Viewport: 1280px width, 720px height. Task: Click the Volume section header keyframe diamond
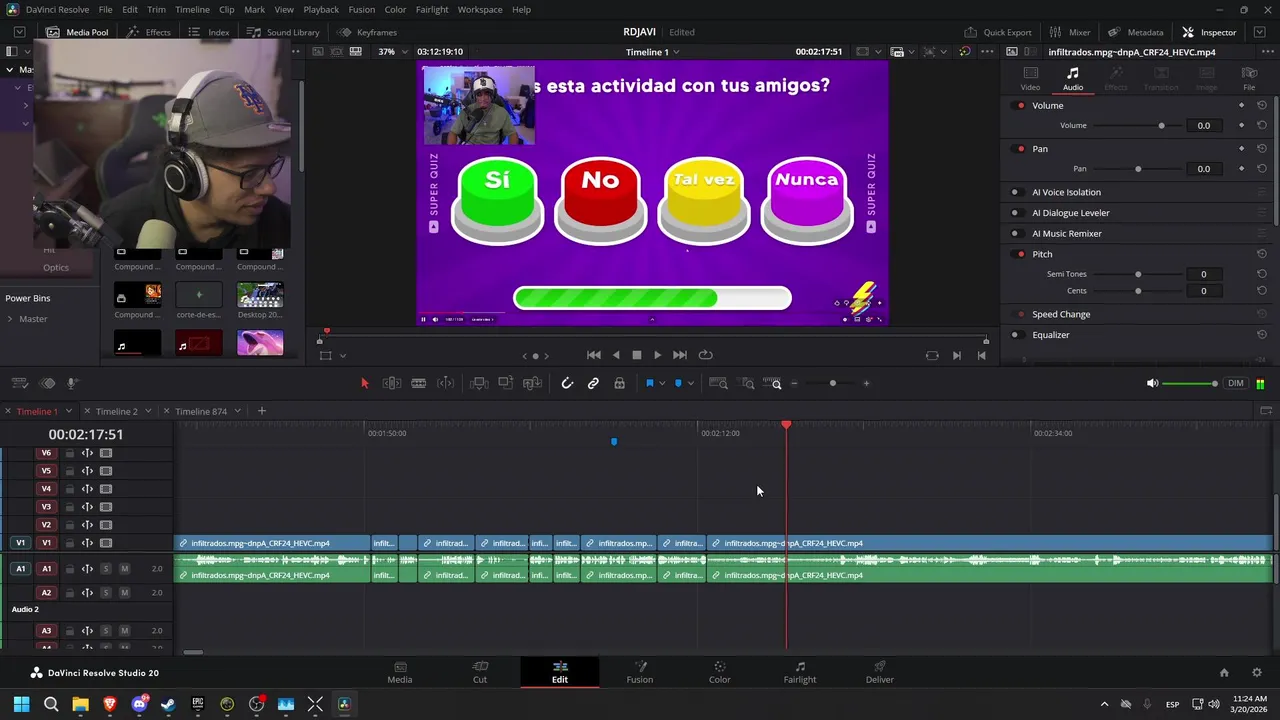(x=1242, y=105)
